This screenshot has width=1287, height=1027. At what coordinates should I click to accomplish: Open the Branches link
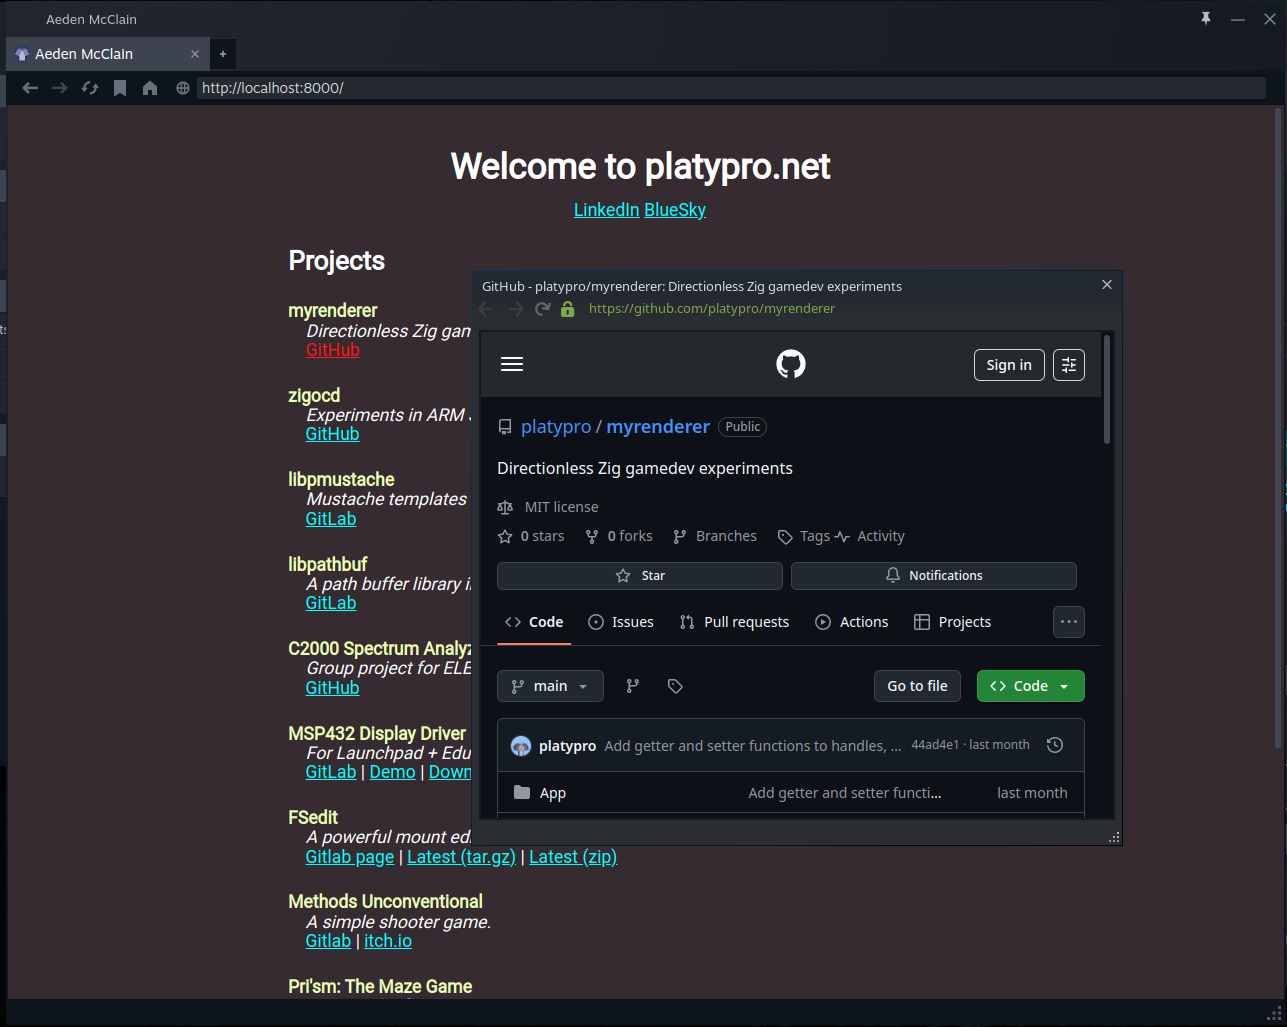(715, 537)
